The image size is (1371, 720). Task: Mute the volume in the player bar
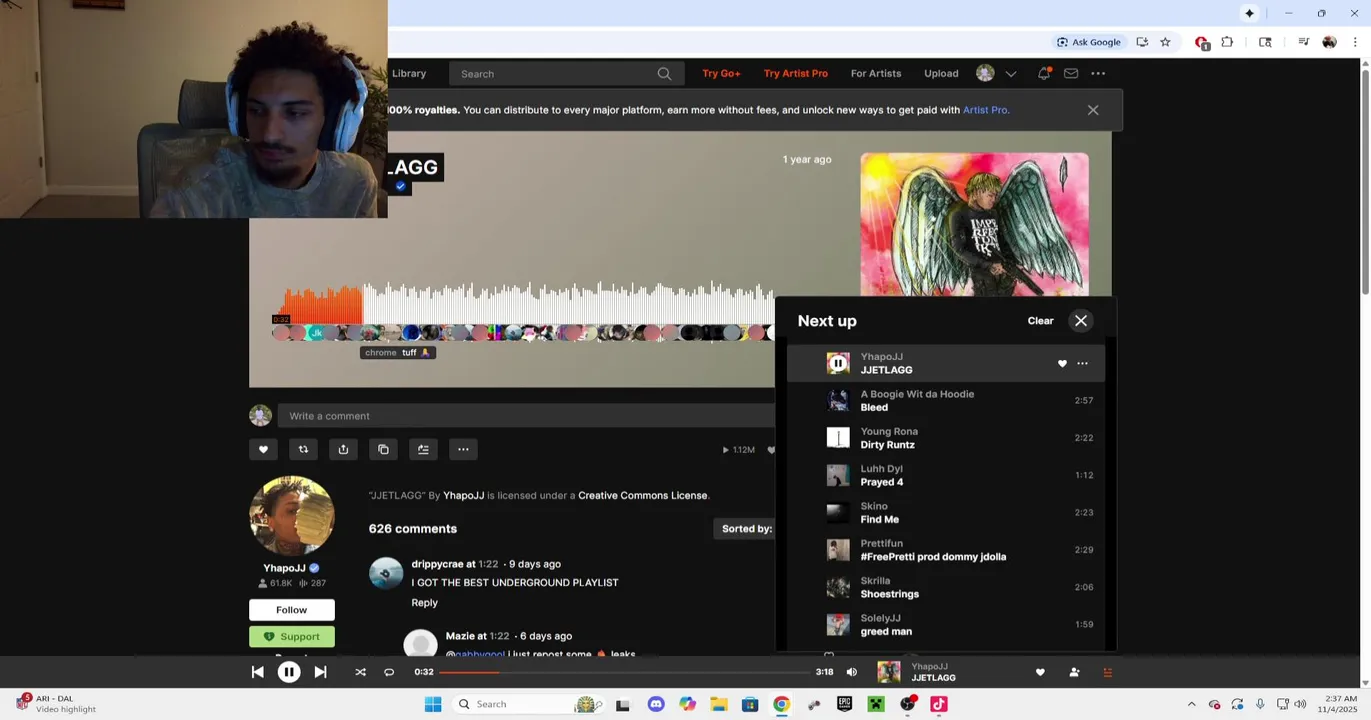(851, 672)
